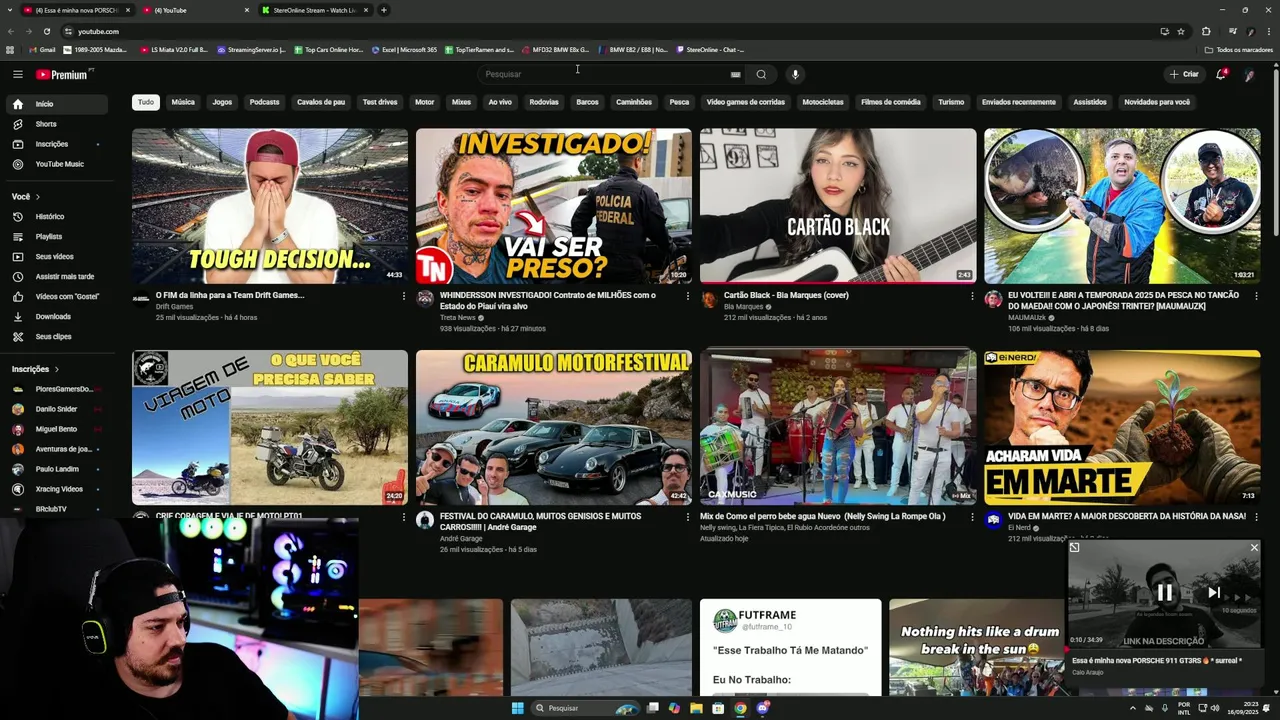Select the Ao vivo filter chip
The image size is (1280, 720).
(500, 102)
